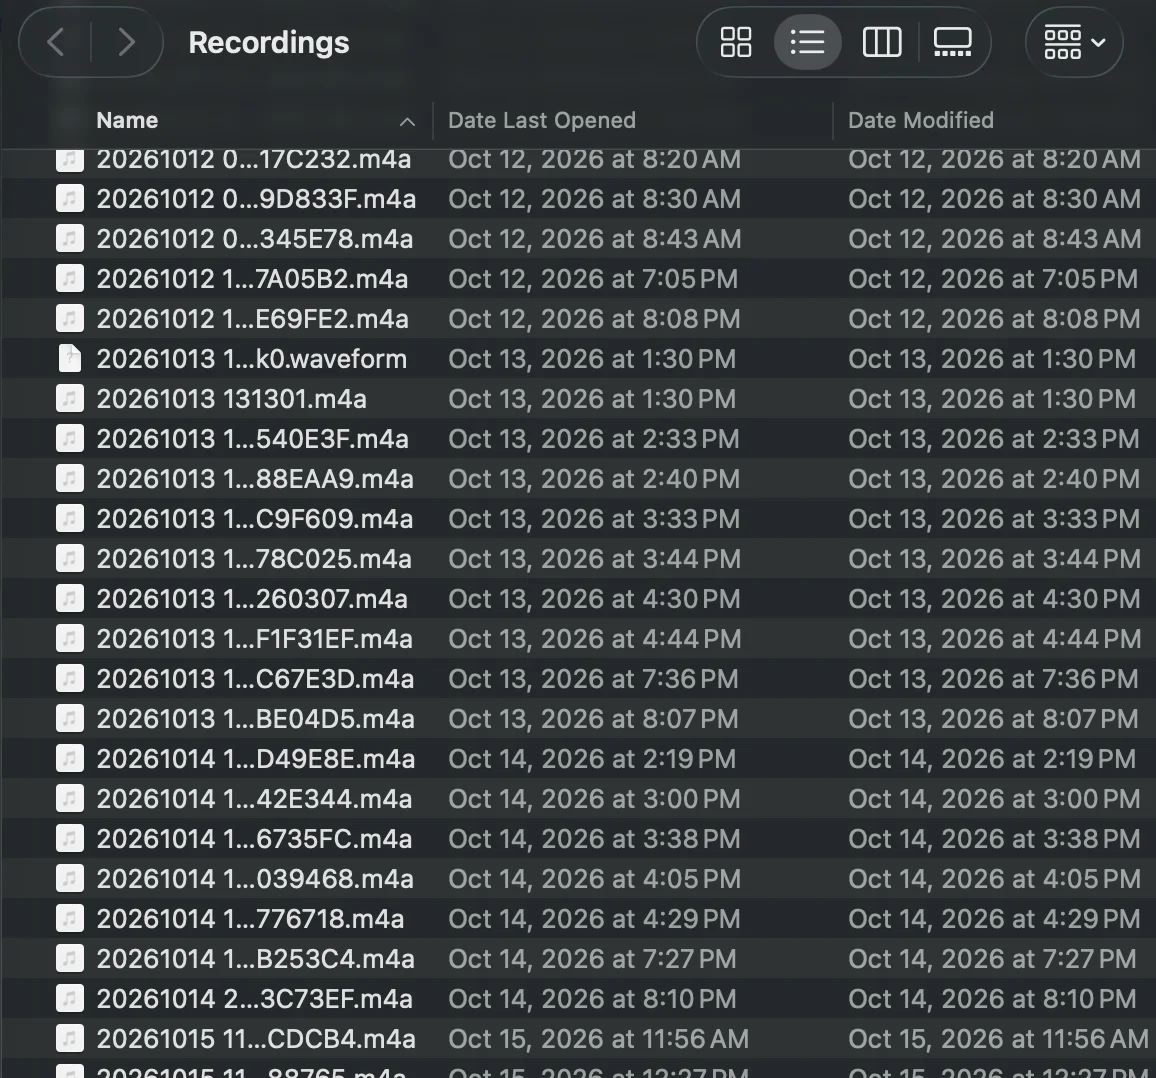The width and height of the screenshot is (1156, 1078).
Task: Select file name 20261013 1...C67E3D.m4a
Action: click(256, 678)
